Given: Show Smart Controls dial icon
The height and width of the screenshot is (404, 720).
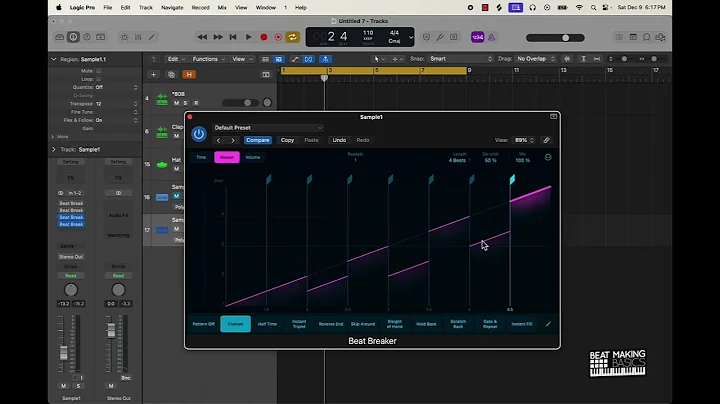Looking at the screenshot, I should [124, 37].
